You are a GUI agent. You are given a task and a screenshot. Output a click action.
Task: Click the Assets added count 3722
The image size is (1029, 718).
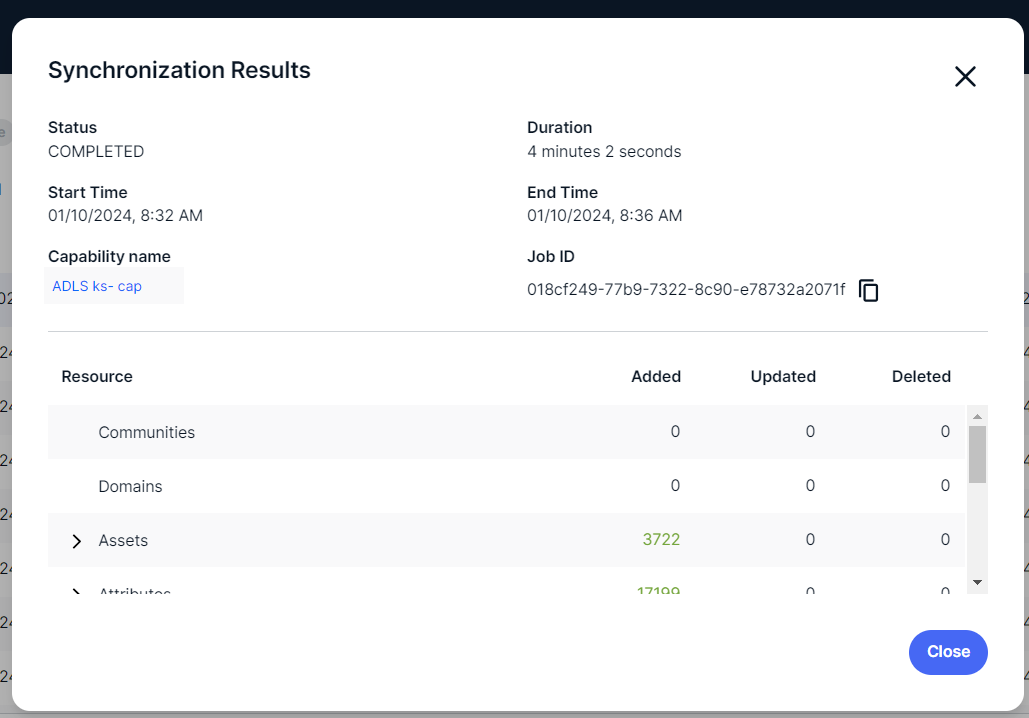(x=661, y=540)
